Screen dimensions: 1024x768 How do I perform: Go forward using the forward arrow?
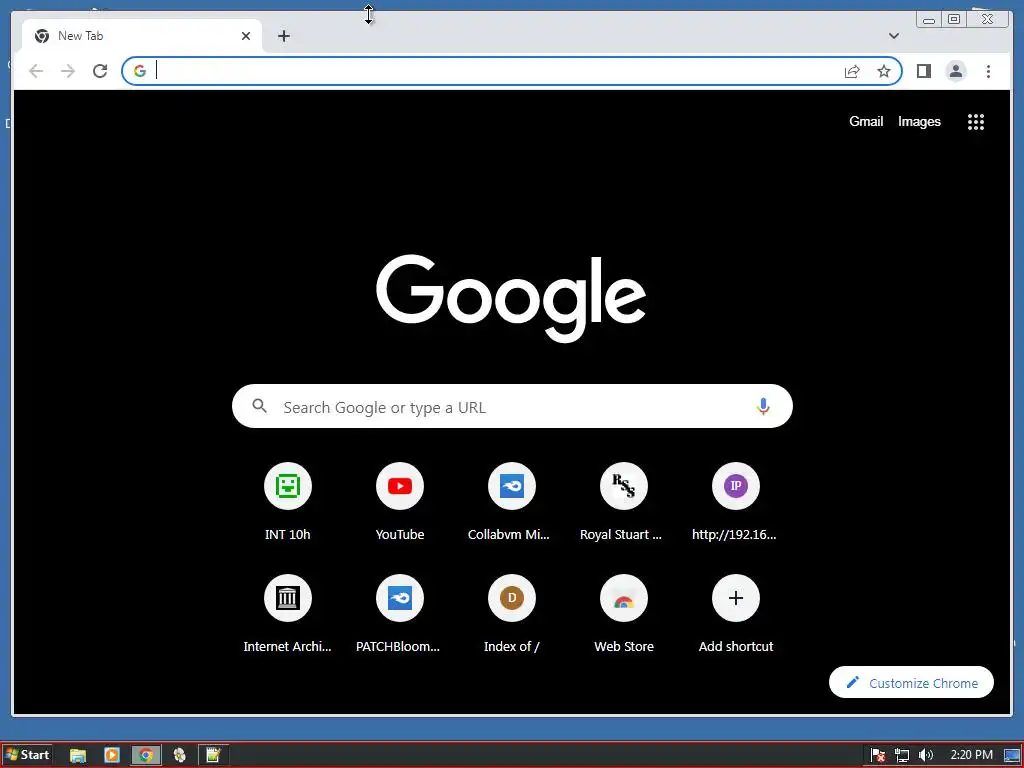68,71
